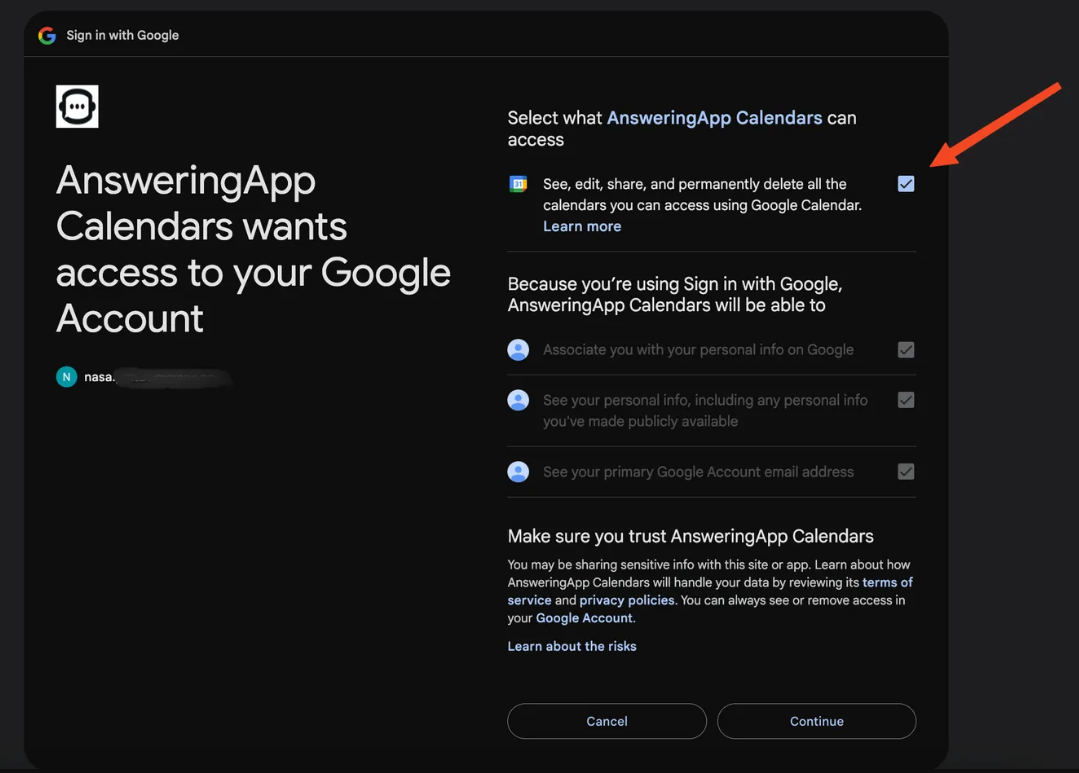The width and height of the screenshot is (1079, 773).
Task: Click 'You may be sharing sensitive info' paragraph
Action: 710,591
